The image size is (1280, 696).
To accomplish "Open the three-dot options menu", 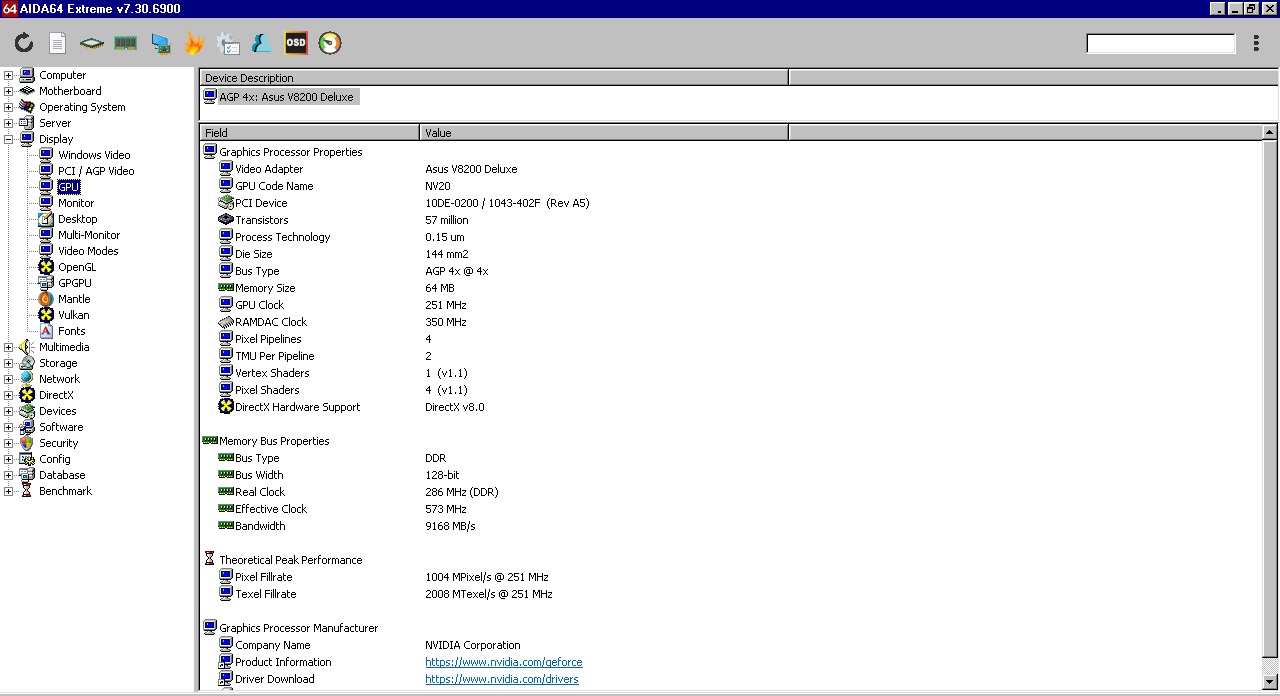I will tap(1256, 43).
